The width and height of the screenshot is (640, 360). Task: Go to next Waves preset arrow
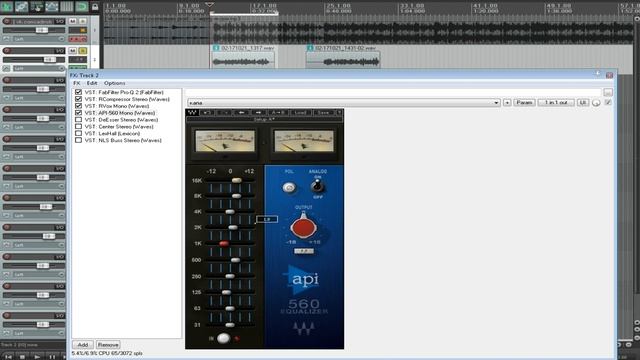click(x=258, y=112)
